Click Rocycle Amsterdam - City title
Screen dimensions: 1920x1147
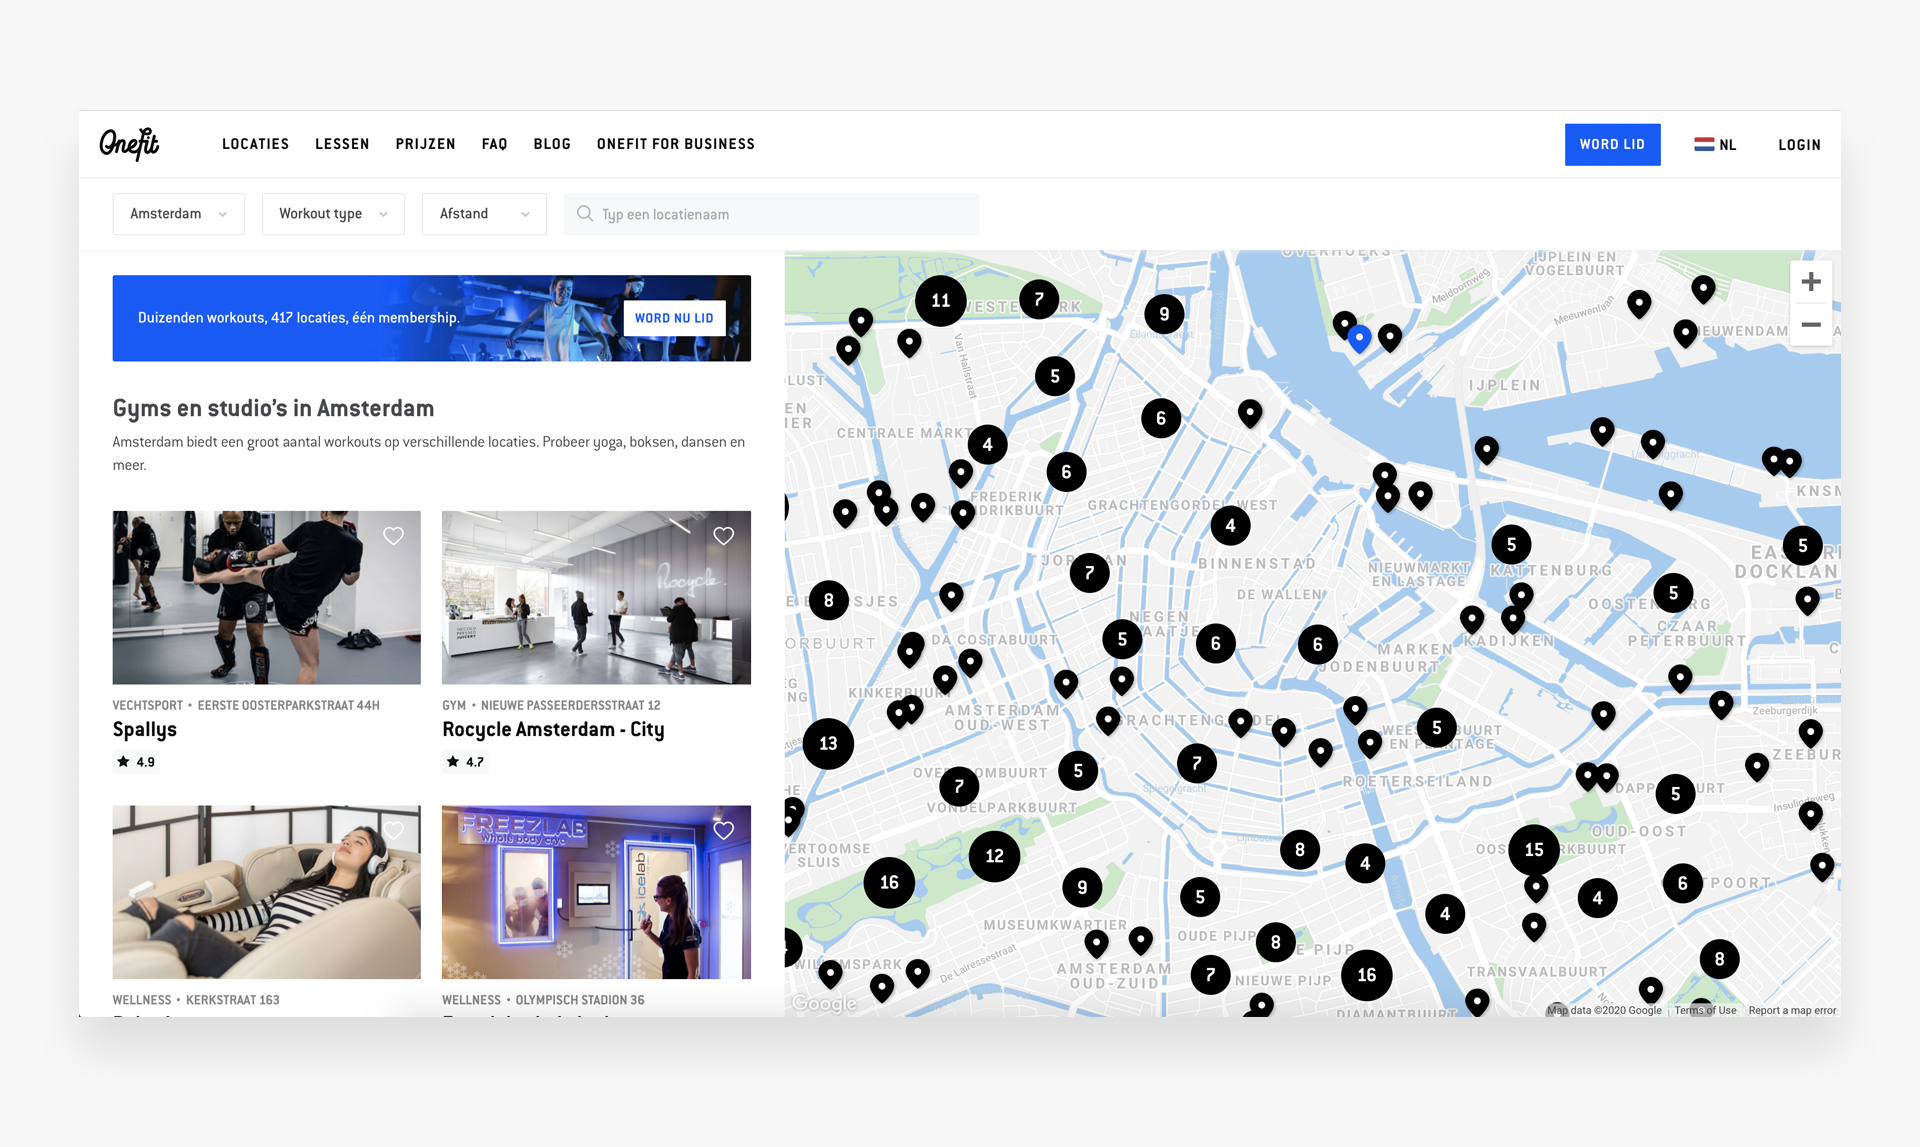pos(553,729)
